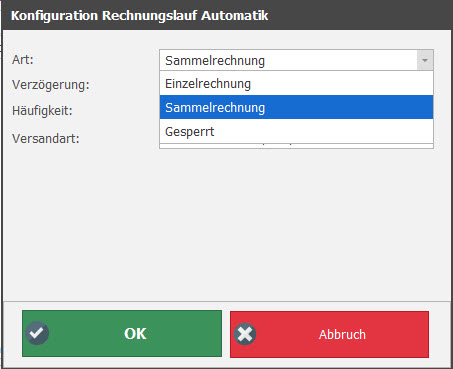Click the Versandart: label

click(x=46, y=138)
